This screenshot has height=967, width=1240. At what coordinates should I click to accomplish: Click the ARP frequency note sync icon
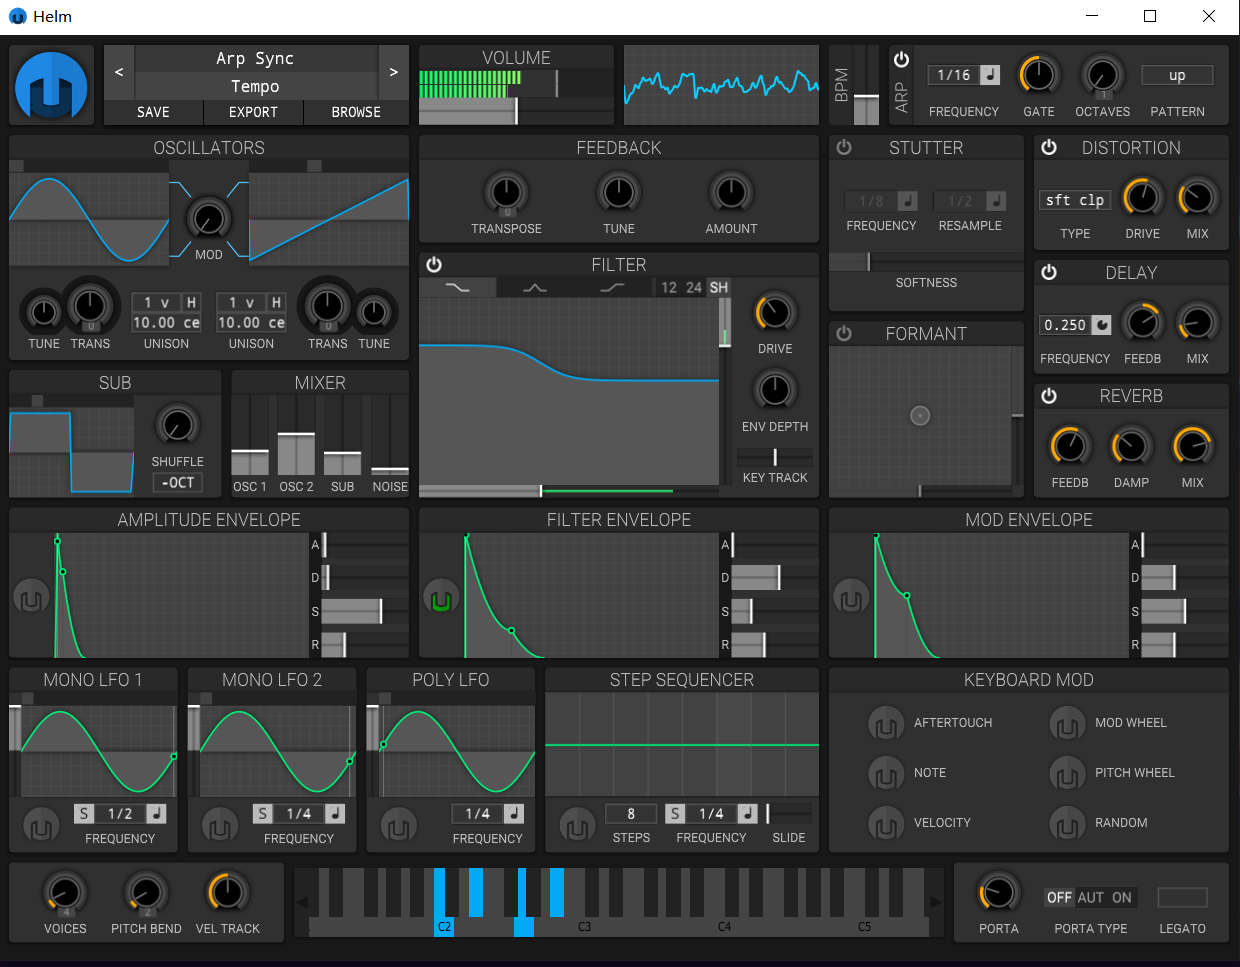click(989, 75)
